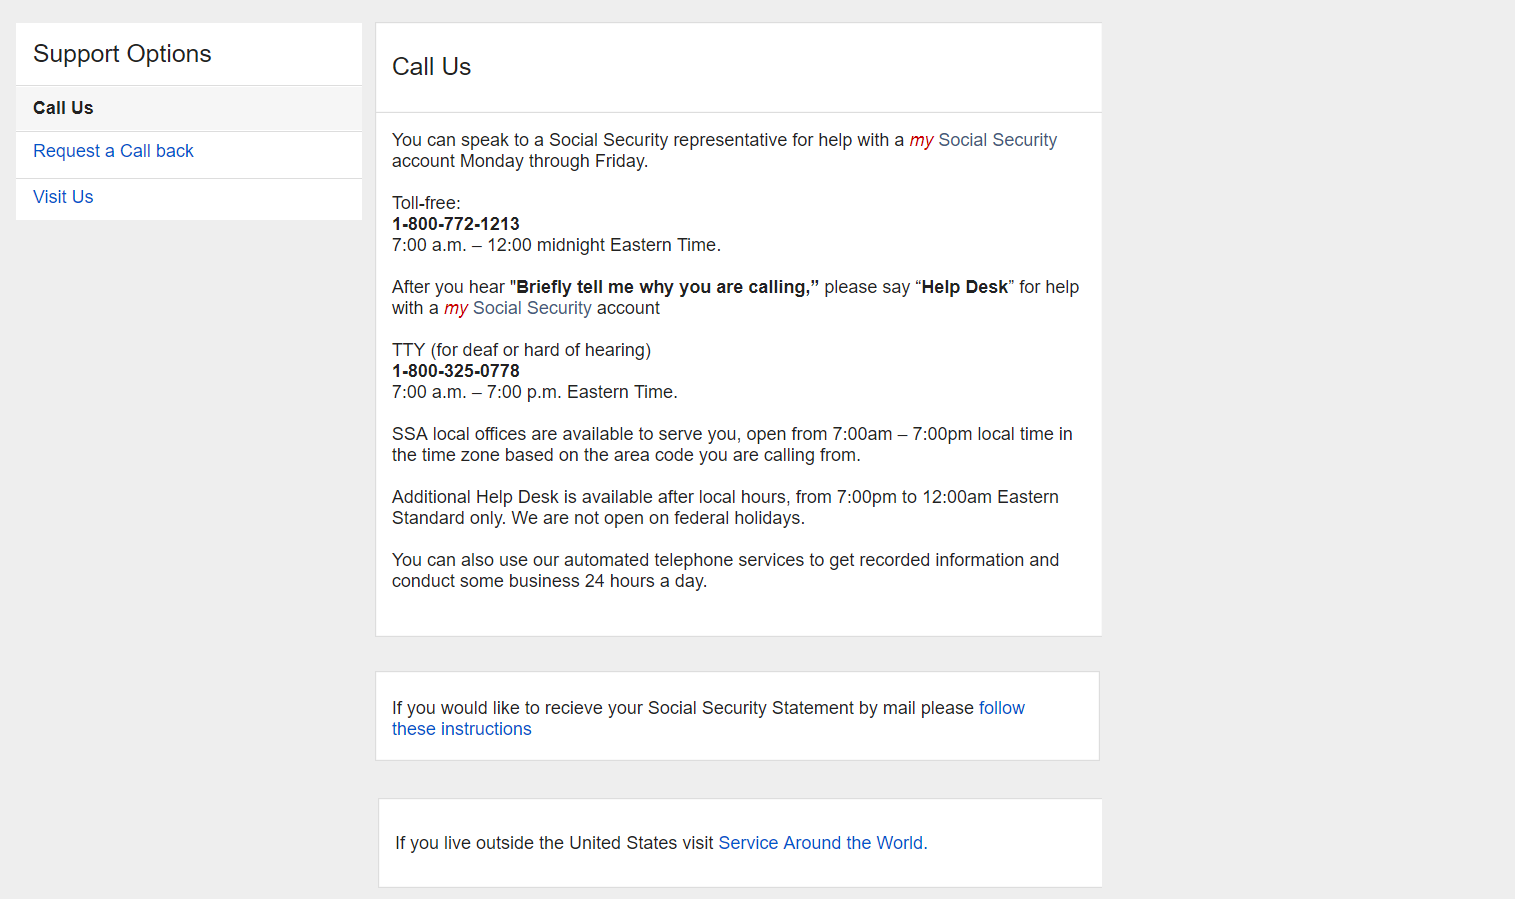
Task: Click the TTY deaf or hard of hearing label
Action: coord(521,350)
